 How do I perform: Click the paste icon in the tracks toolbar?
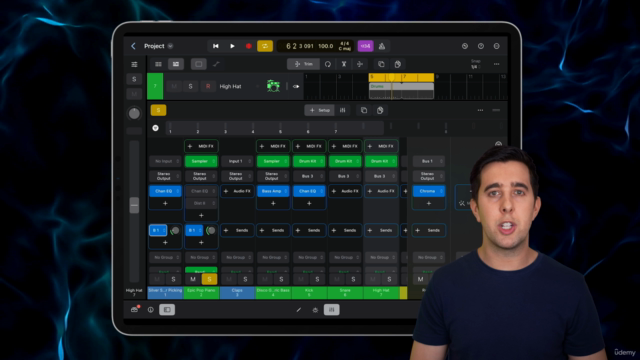coord(397,64)
